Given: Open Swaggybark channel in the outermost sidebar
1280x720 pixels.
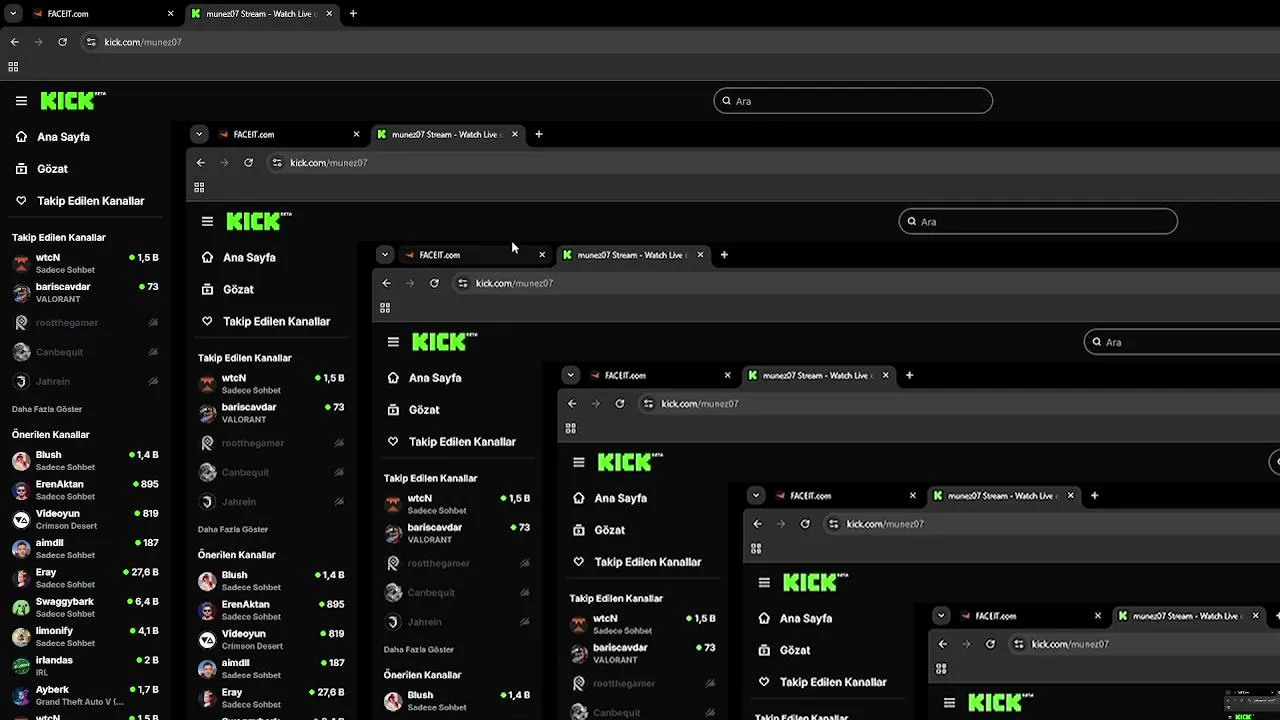Looking at the screenshot, I should point(85,607).
